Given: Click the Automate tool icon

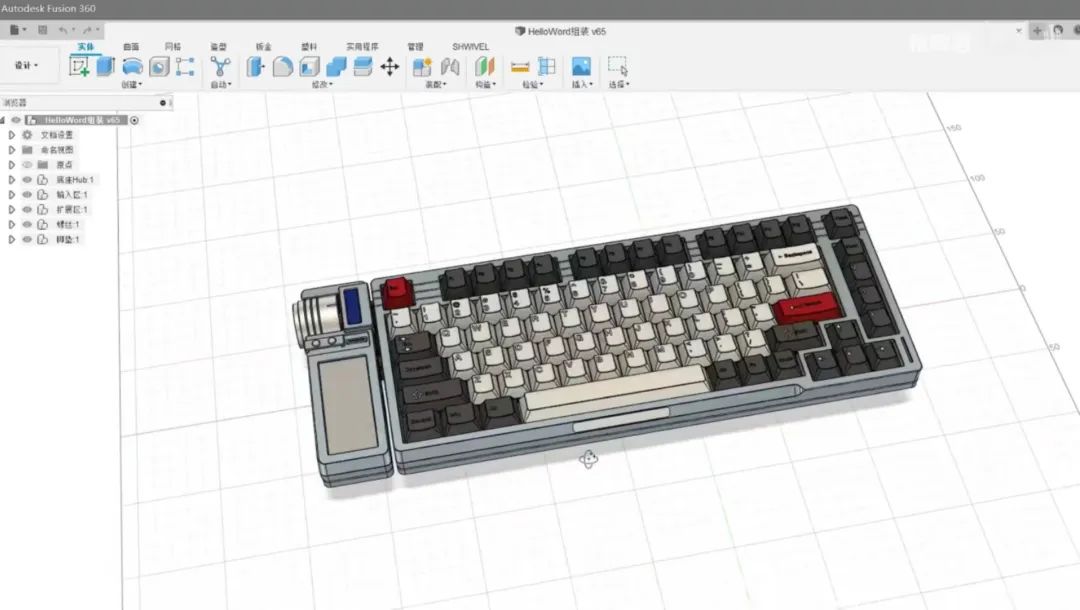Looking at the screenshot, I should coord(220,67).
